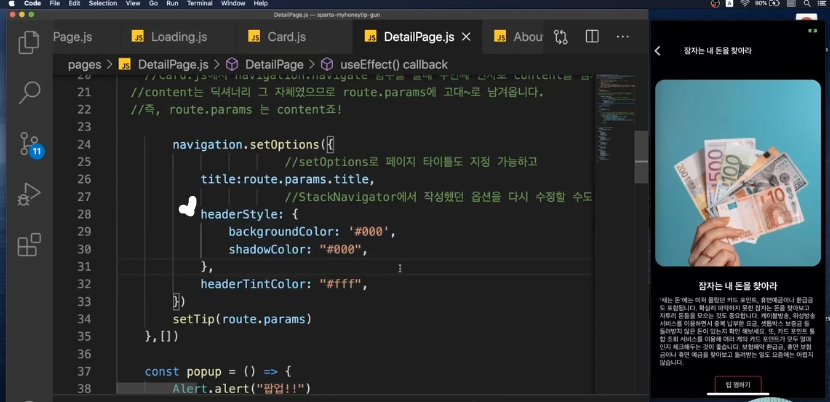This screenshot has width=830, height=402.
Task: Open the Run menu
Action: click(x=172, y=3)
